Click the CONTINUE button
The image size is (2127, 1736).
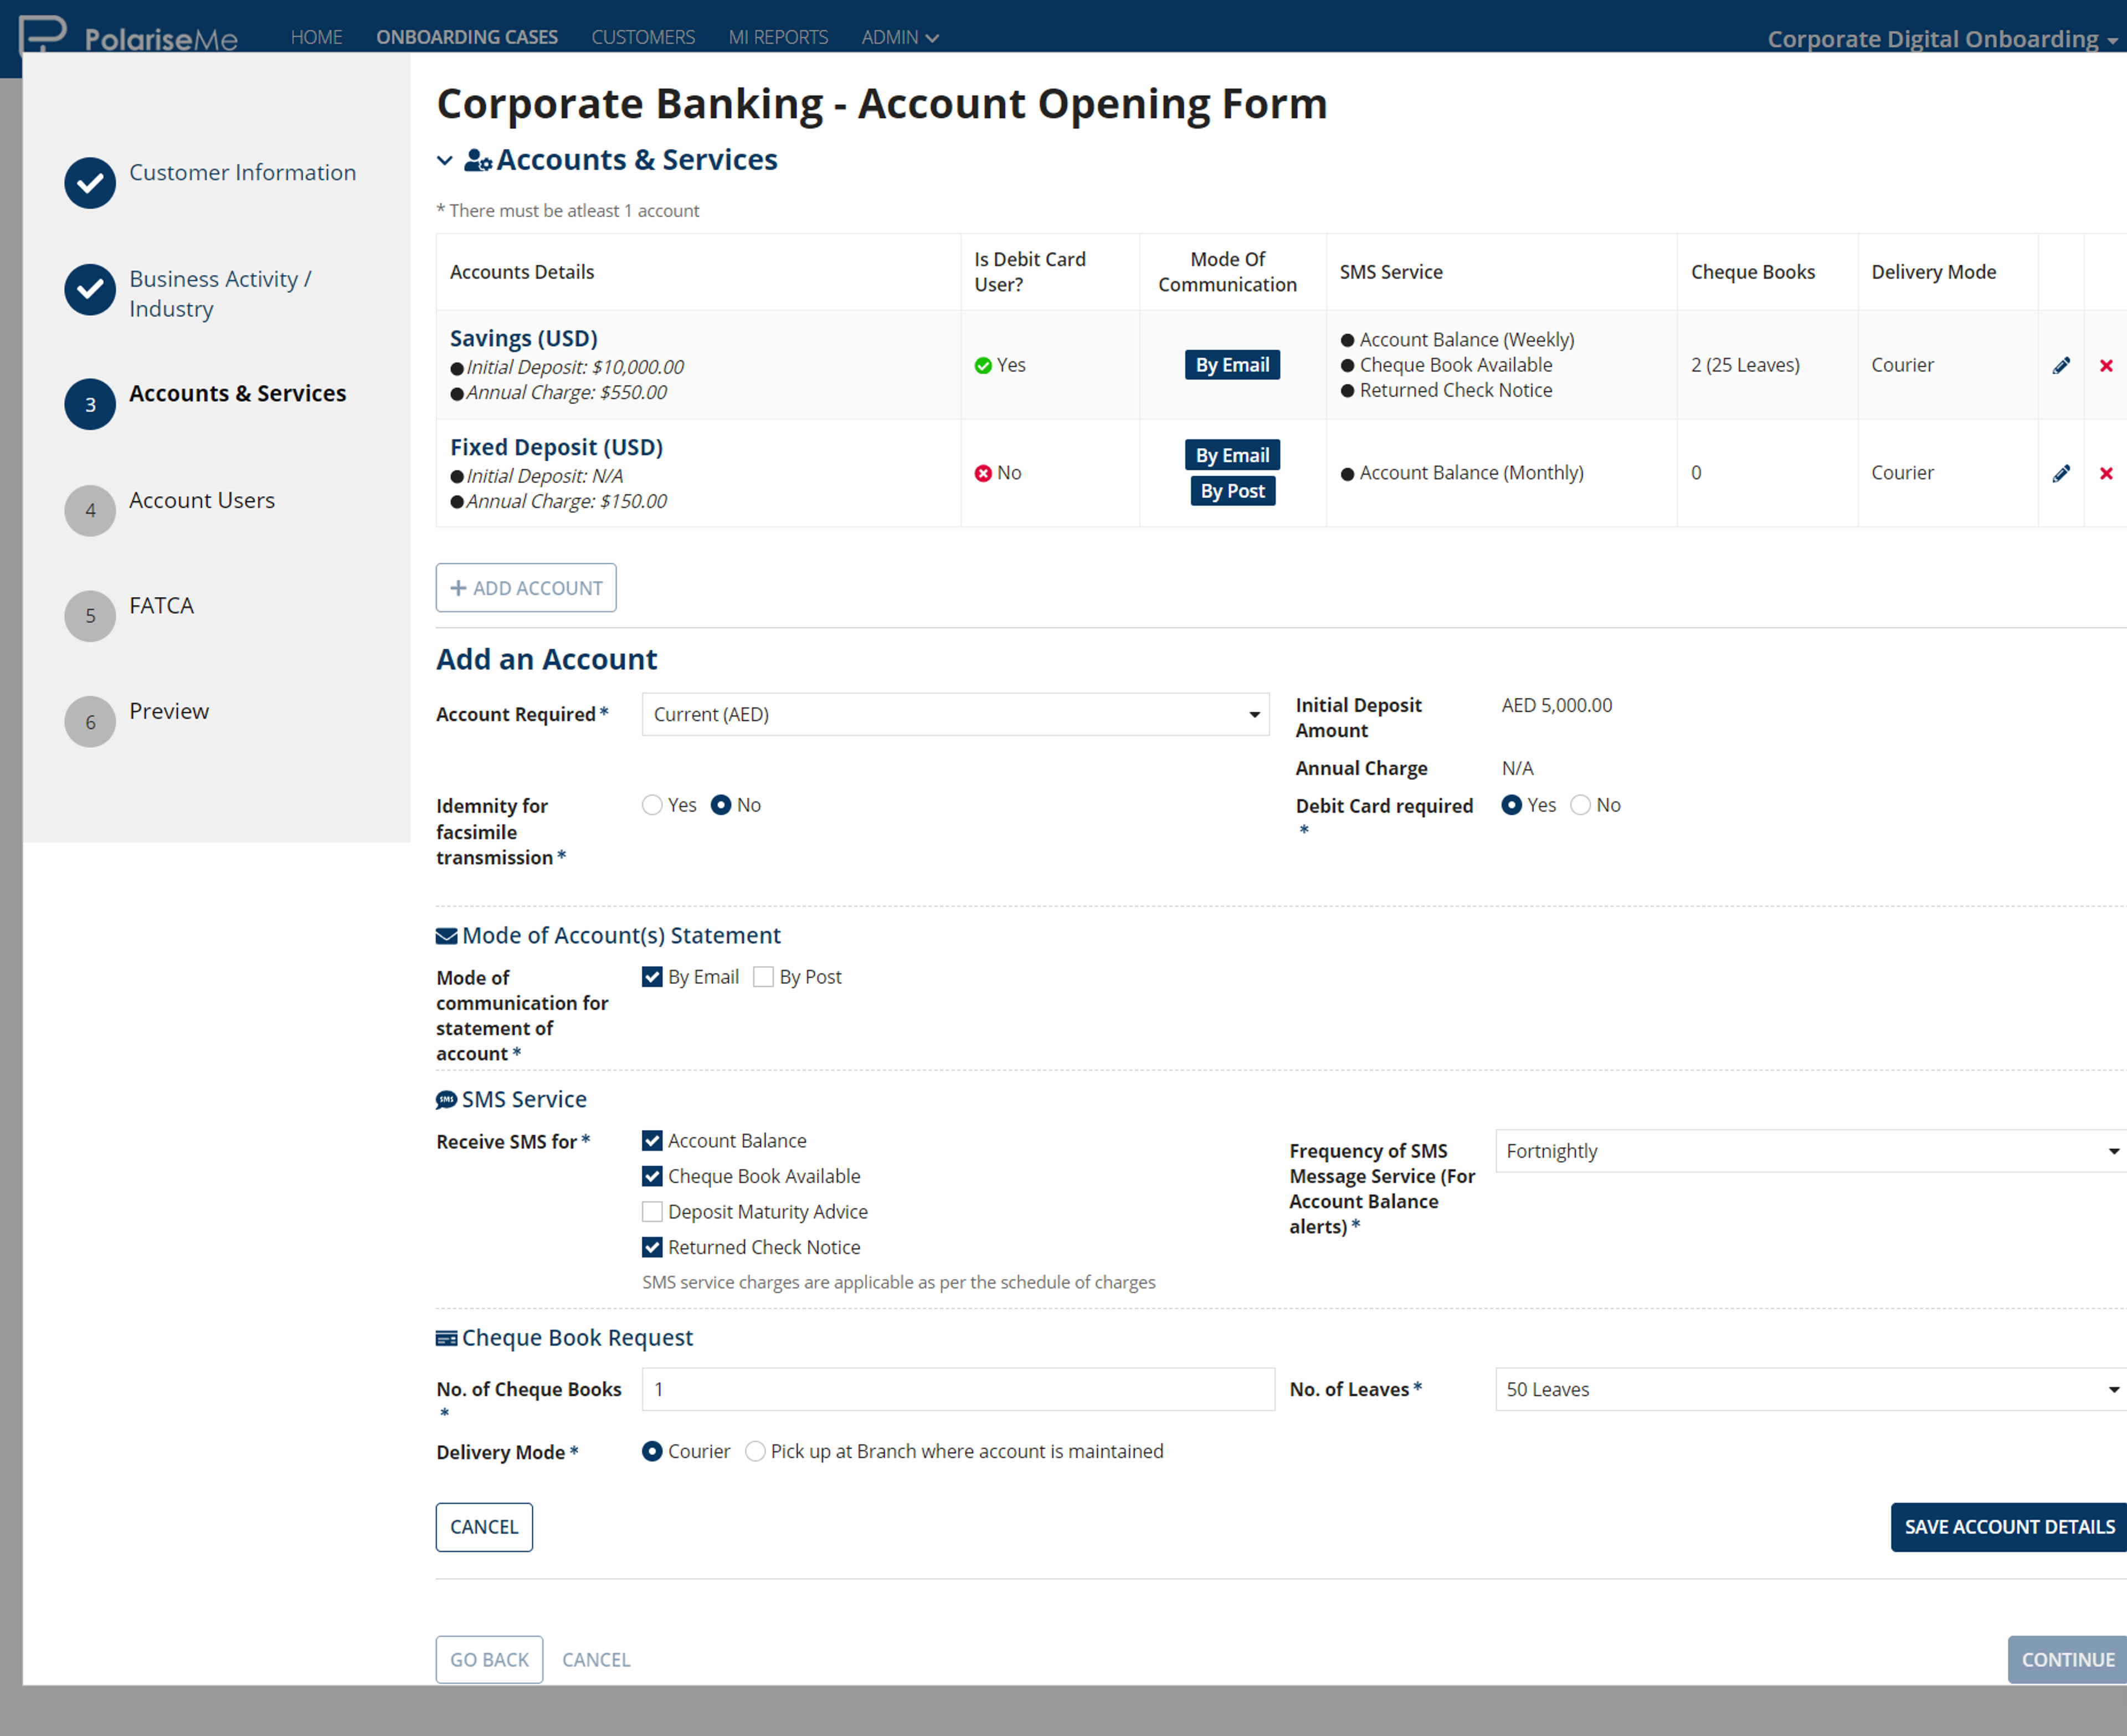tap(2067, 1660)
